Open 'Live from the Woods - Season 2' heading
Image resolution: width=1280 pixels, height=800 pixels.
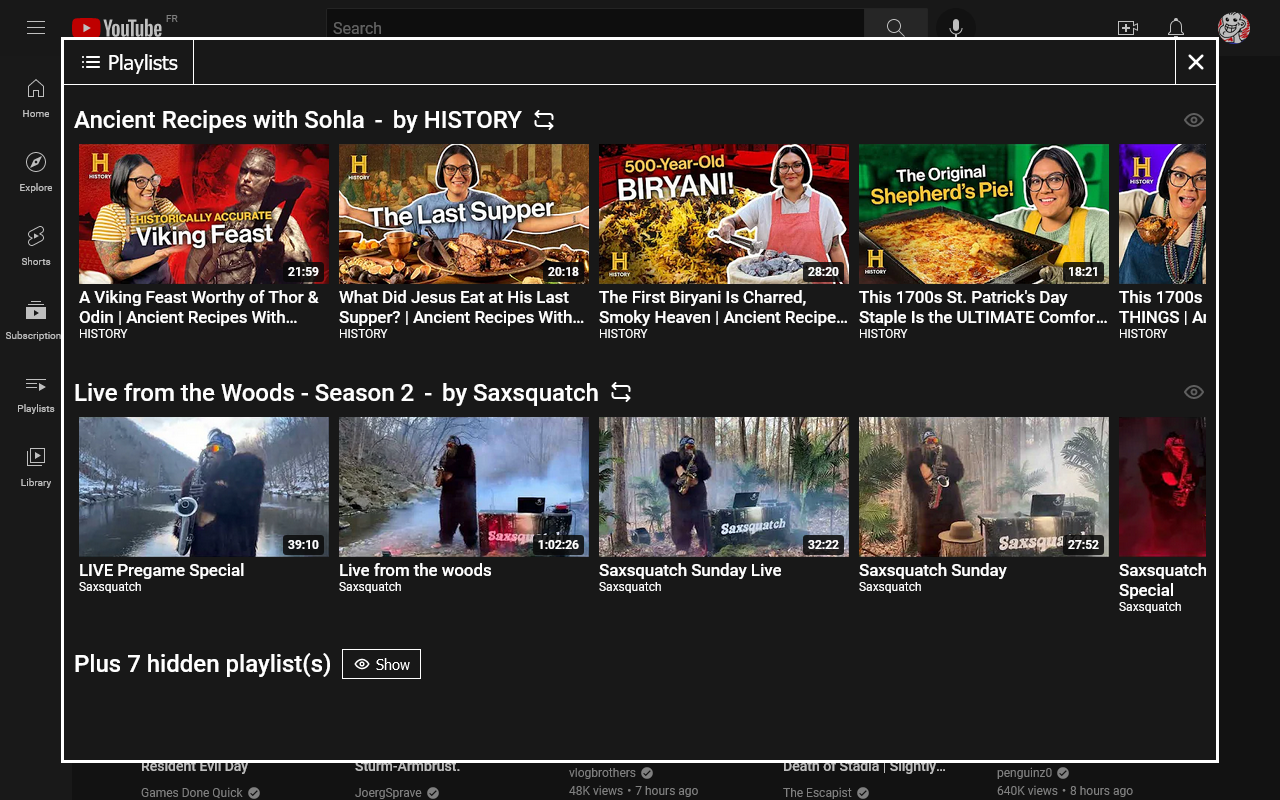tap(244, 393)
